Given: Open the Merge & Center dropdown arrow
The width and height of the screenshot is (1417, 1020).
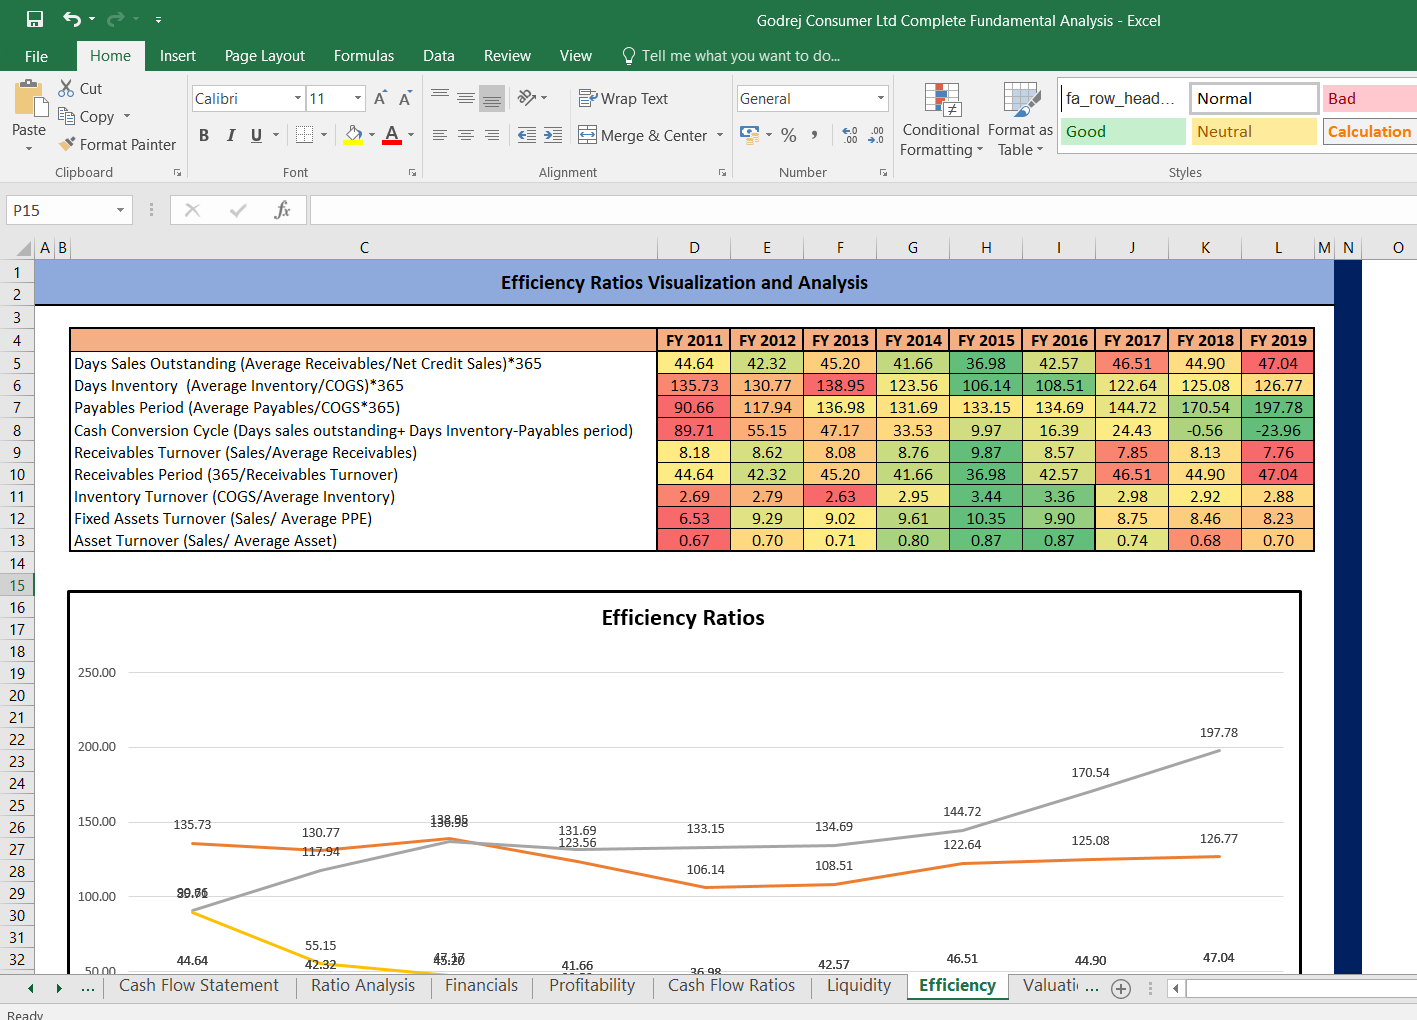Looking at the screenshot, I should [x=720, y=135].
